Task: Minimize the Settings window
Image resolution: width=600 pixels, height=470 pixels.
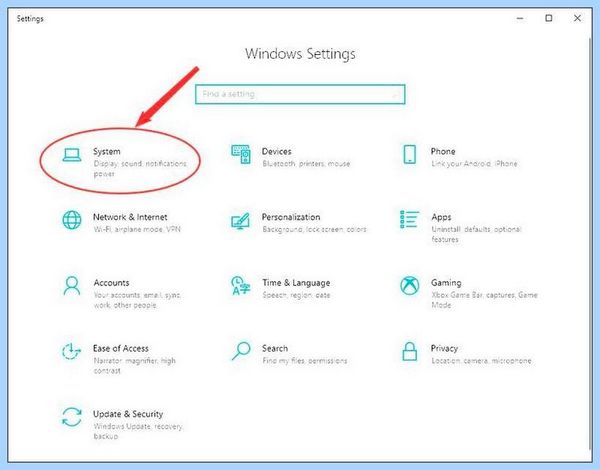Action: (x=520, y=18)
